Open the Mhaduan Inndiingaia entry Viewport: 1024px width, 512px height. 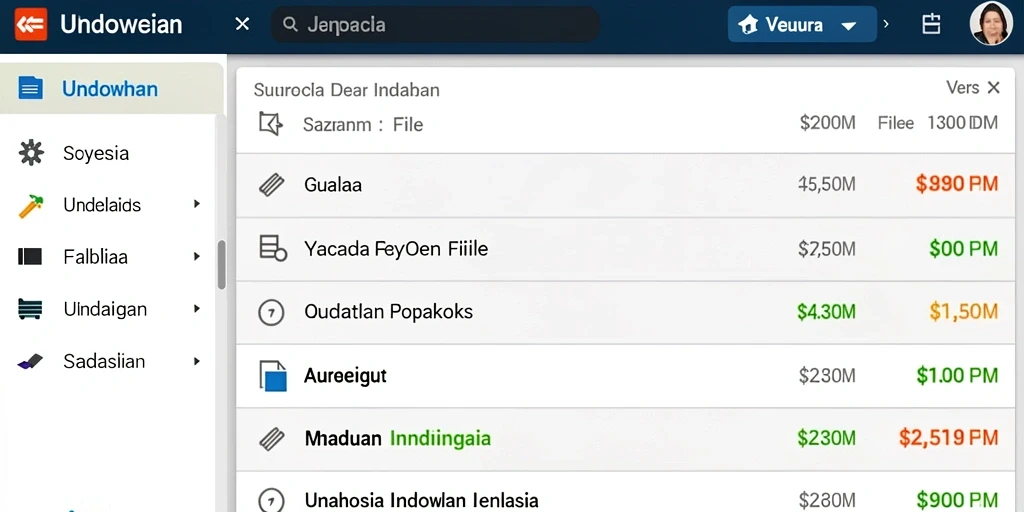[x=626, y=438]
